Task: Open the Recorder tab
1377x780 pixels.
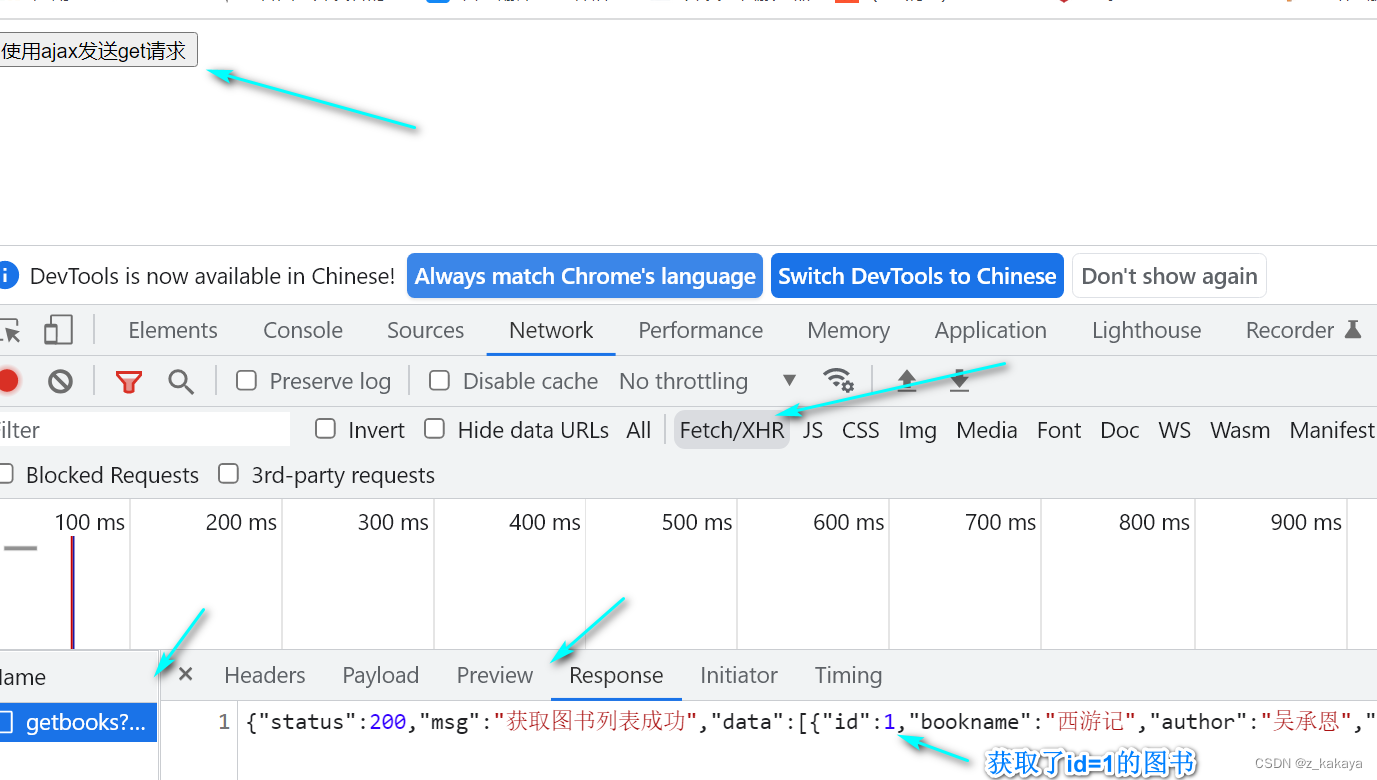Action: point(1303,330)
